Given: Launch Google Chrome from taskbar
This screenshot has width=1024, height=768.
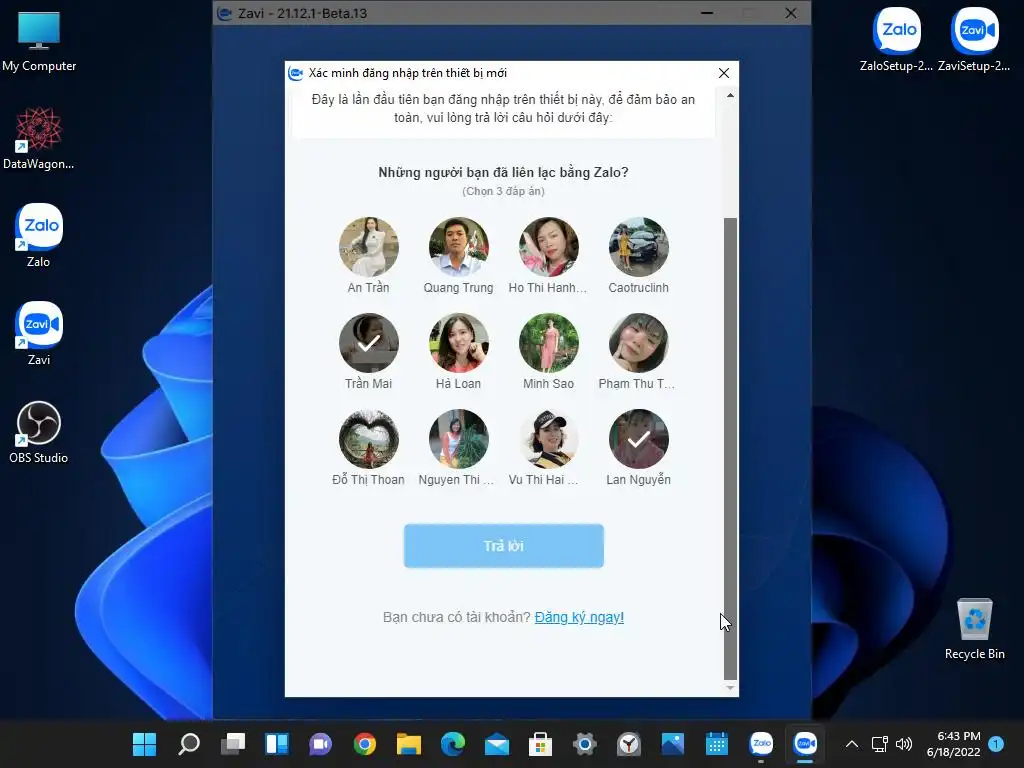Looking at the screenshot, I should [x=365, y=744].
